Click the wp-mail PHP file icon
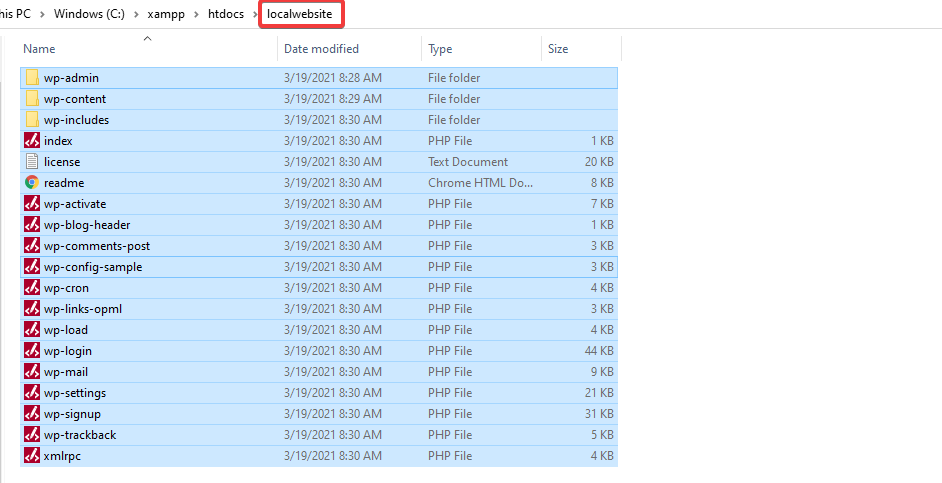This screenshot has width=942, height=483. tap(32, 372)
